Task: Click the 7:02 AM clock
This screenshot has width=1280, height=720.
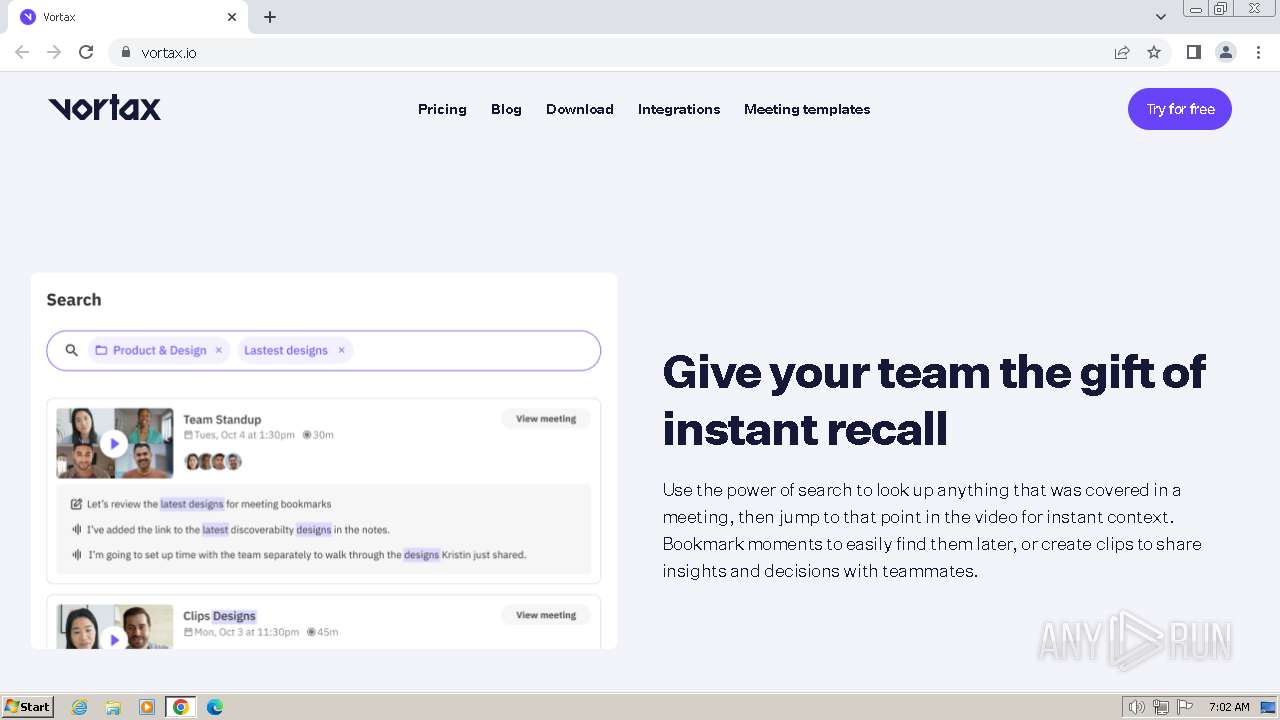Action: coord(1229,707)
